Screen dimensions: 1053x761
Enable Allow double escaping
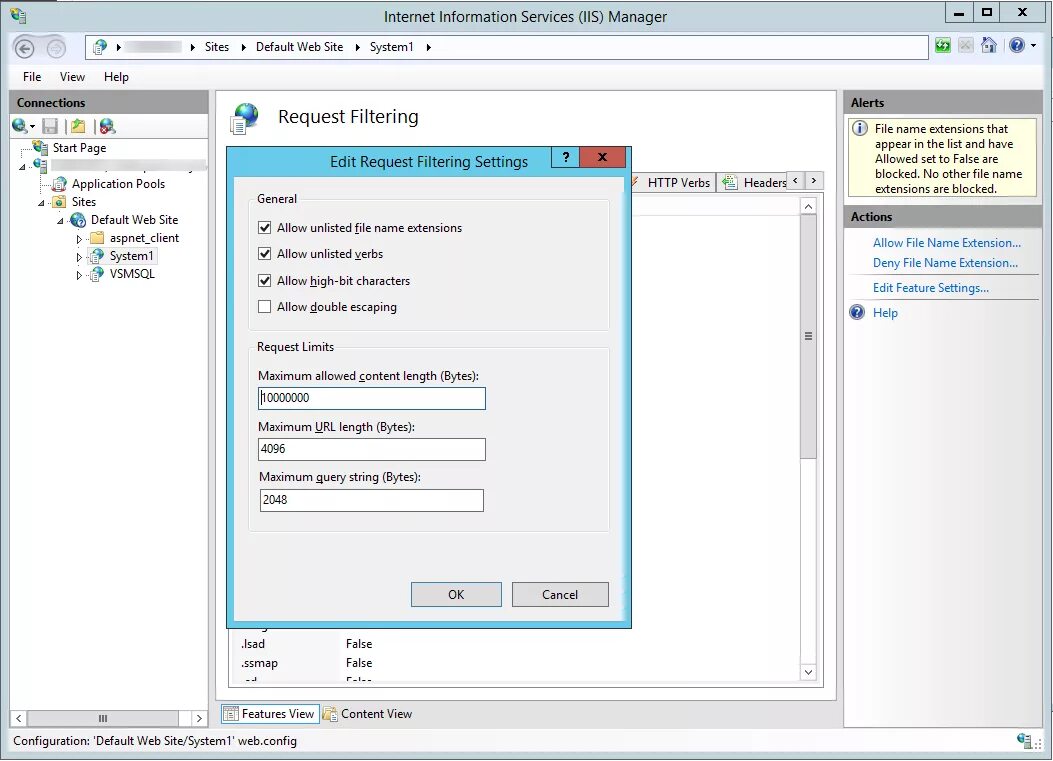pos(265,307)
